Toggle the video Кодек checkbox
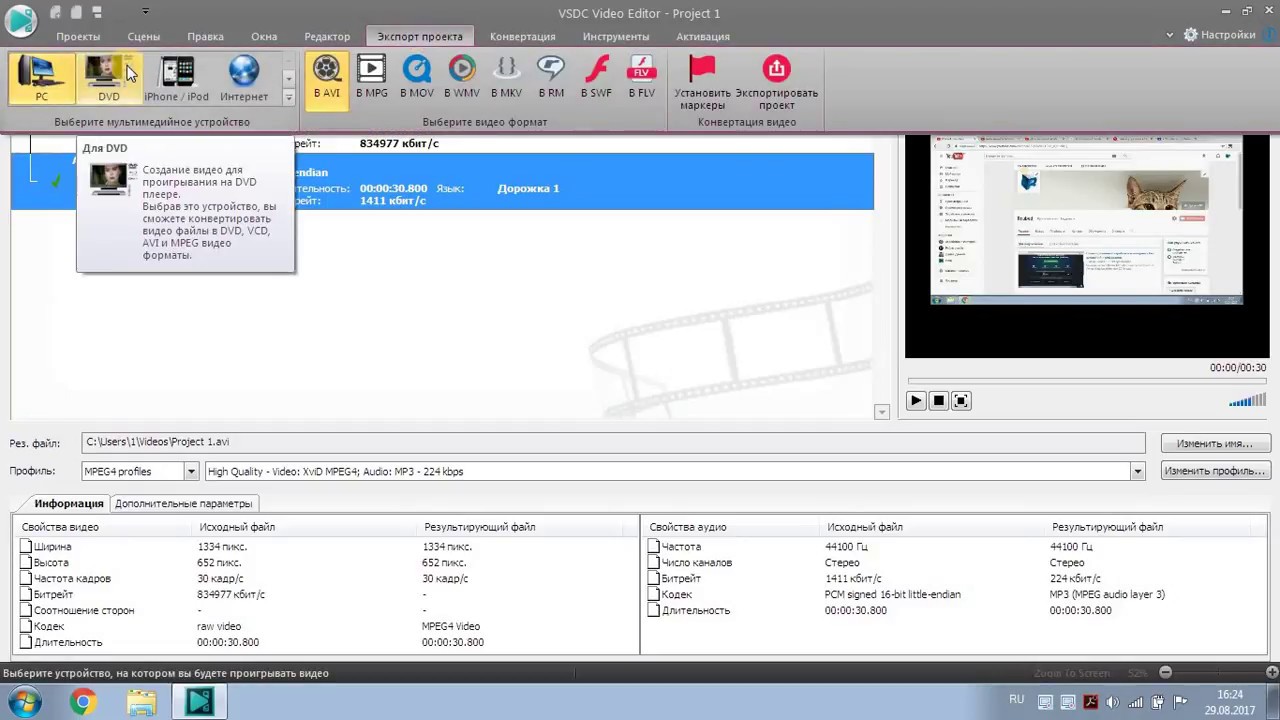Image resolution: width=1280 pixels, height=720 pixels. click(x=26, y=627)
